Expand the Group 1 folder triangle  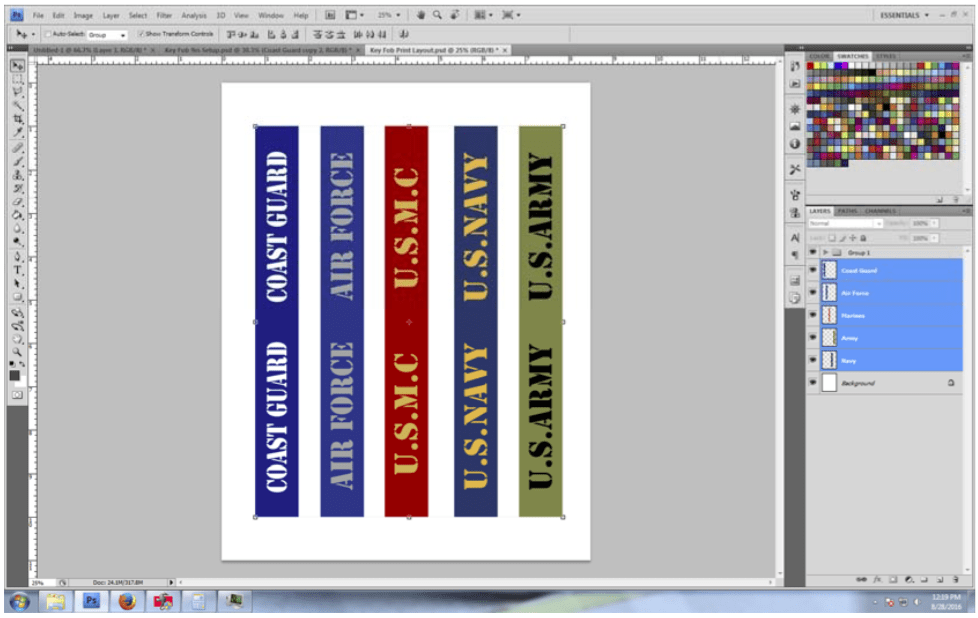click(x=825, y=253)
